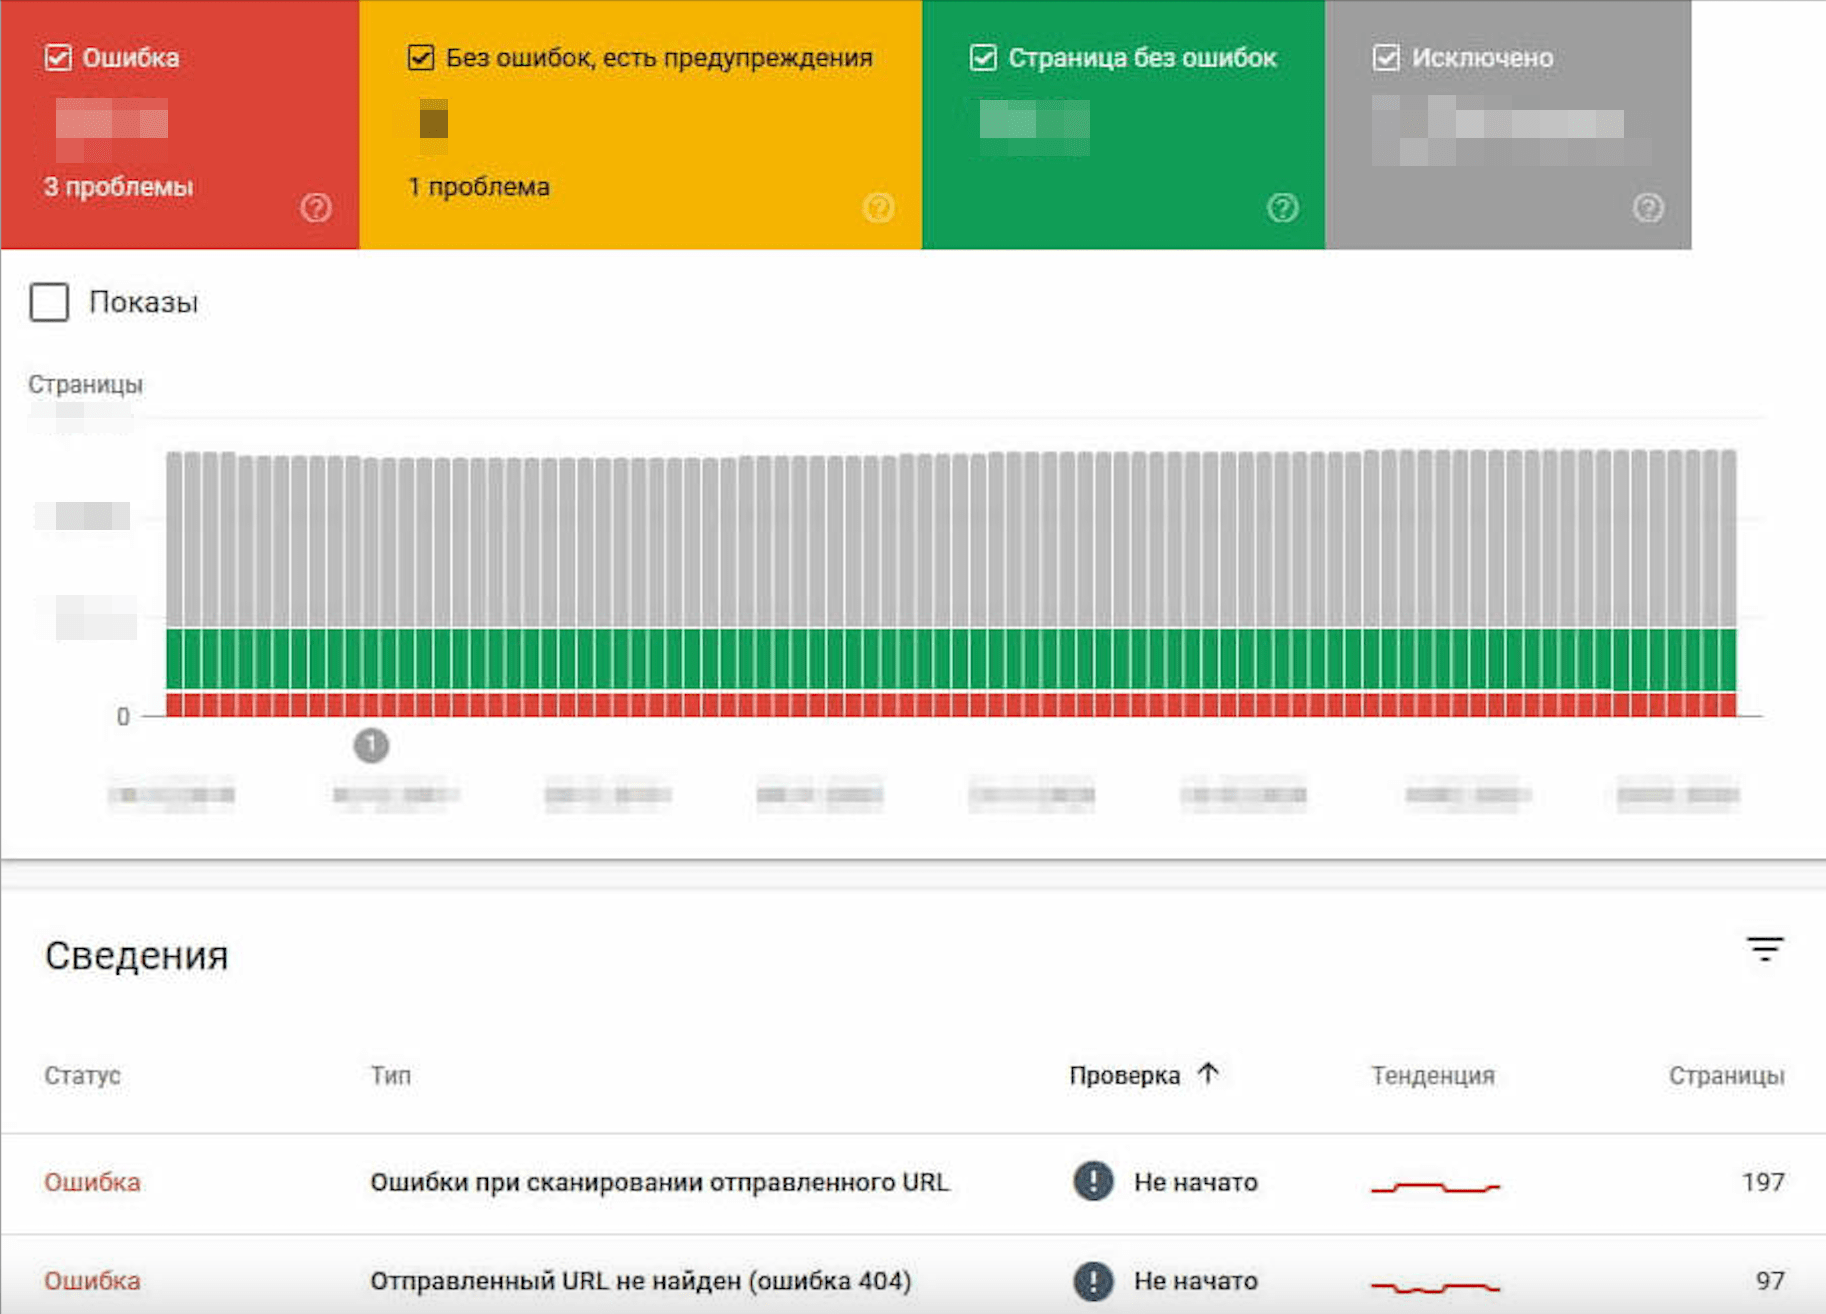Click the trend sparkline in 404 row

1435,1287
